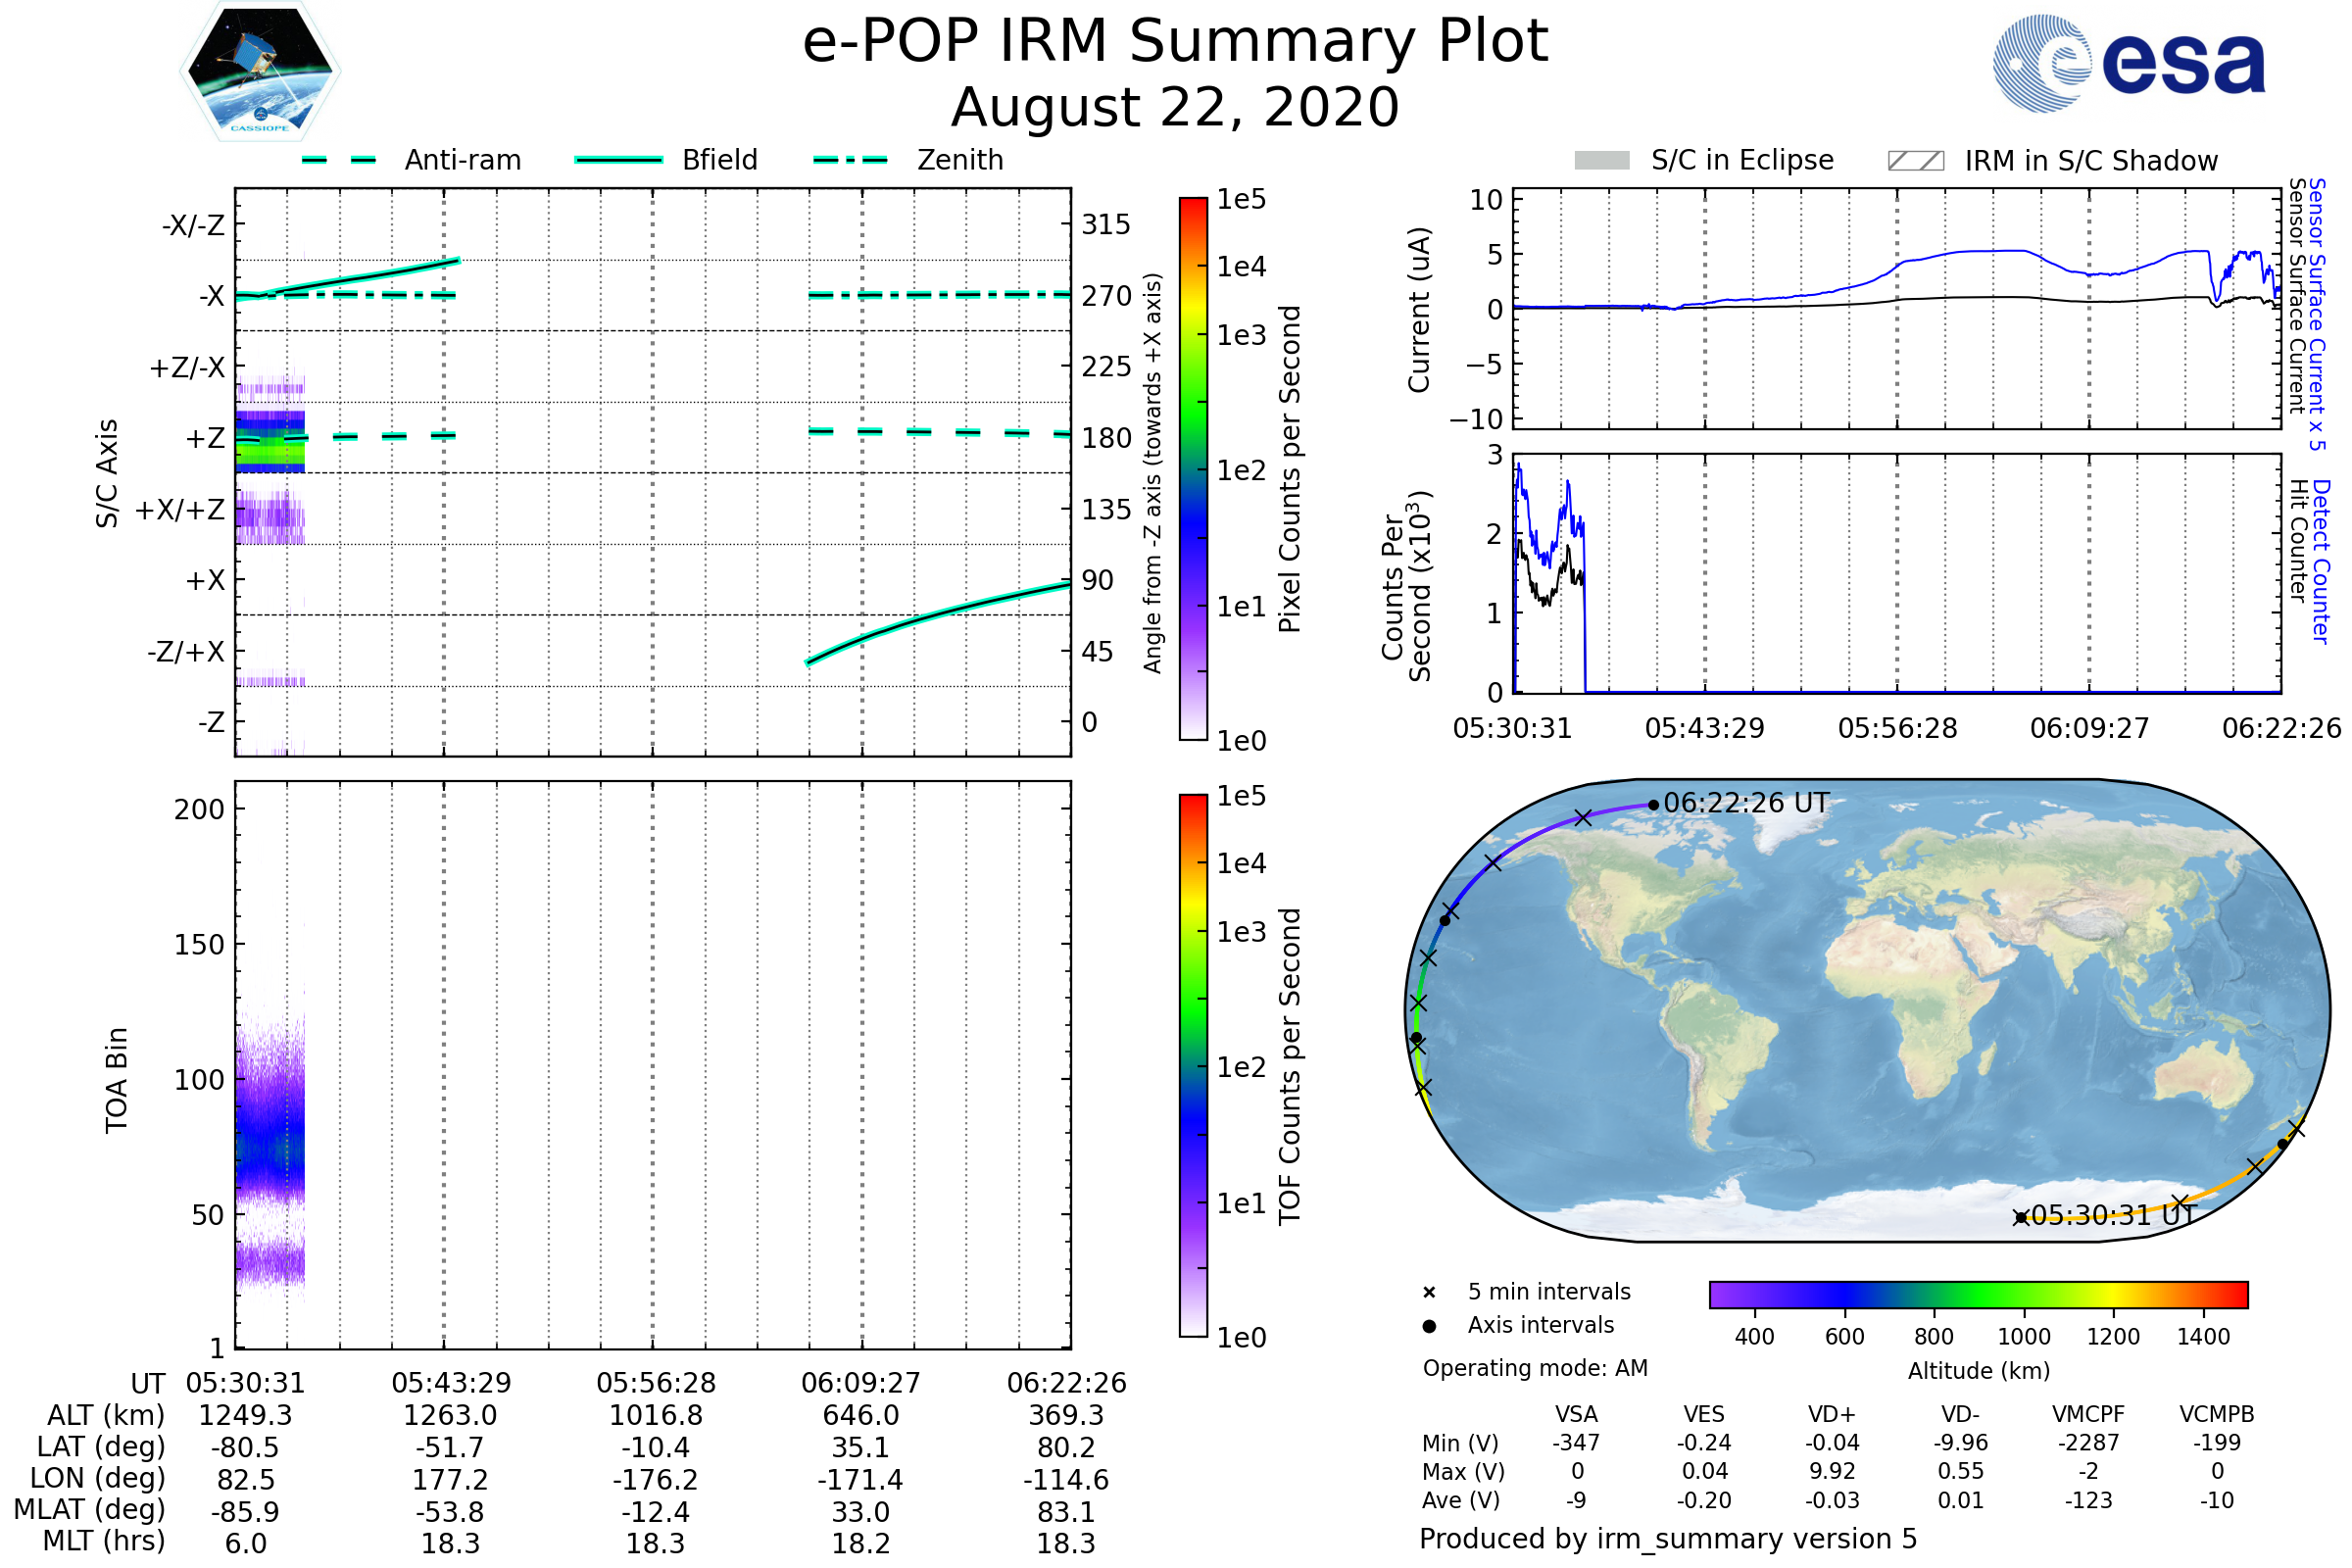Click the VMCPF voltage column header

coord(2088,1415)
